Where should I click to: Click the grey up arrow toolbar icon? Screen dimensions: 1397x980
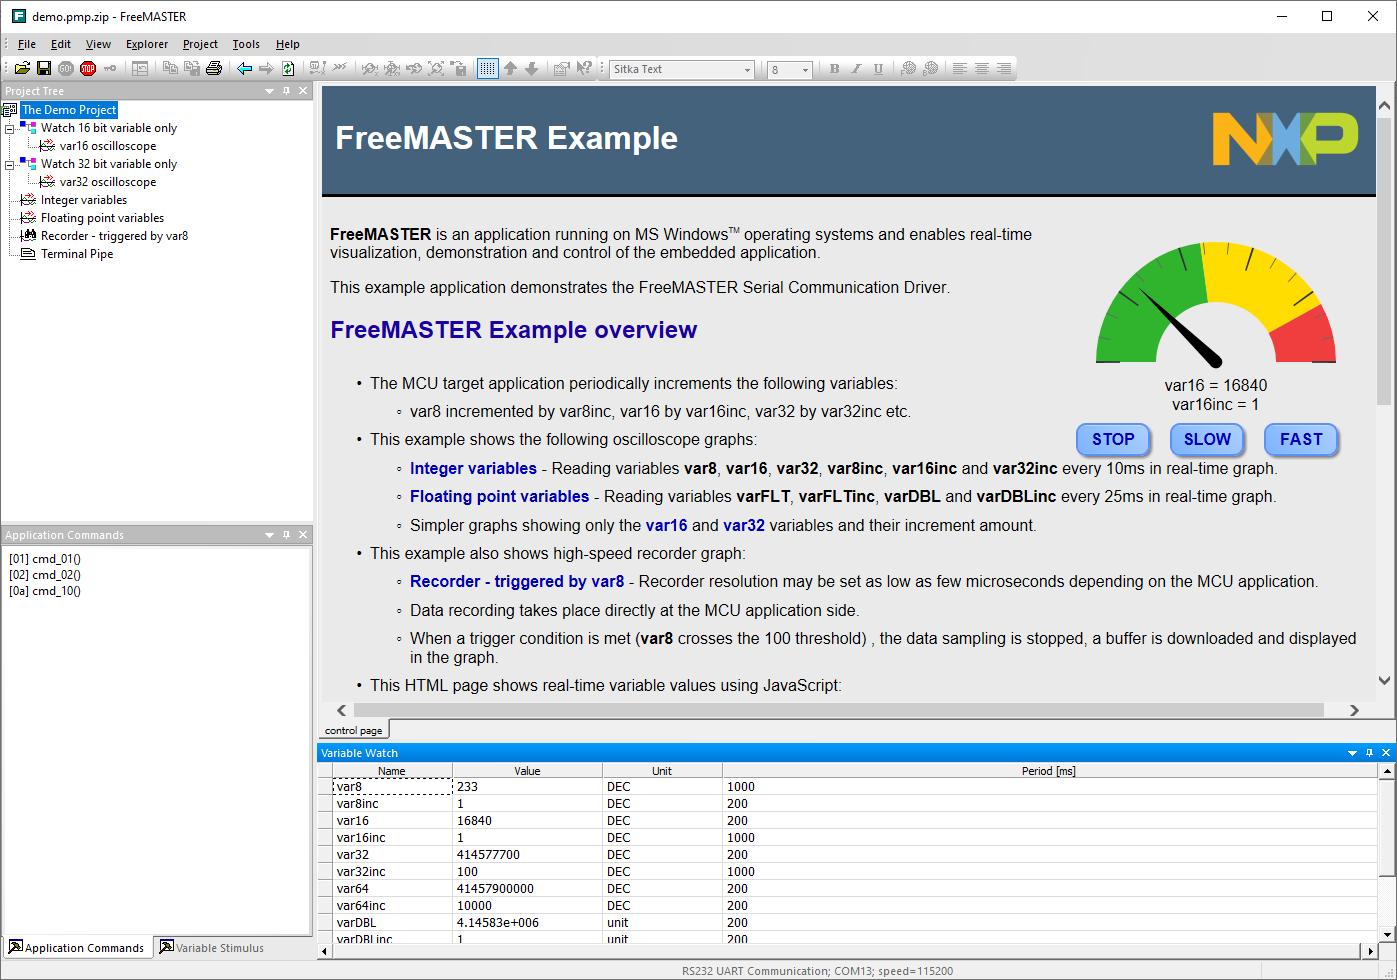[x=510, y=69]
